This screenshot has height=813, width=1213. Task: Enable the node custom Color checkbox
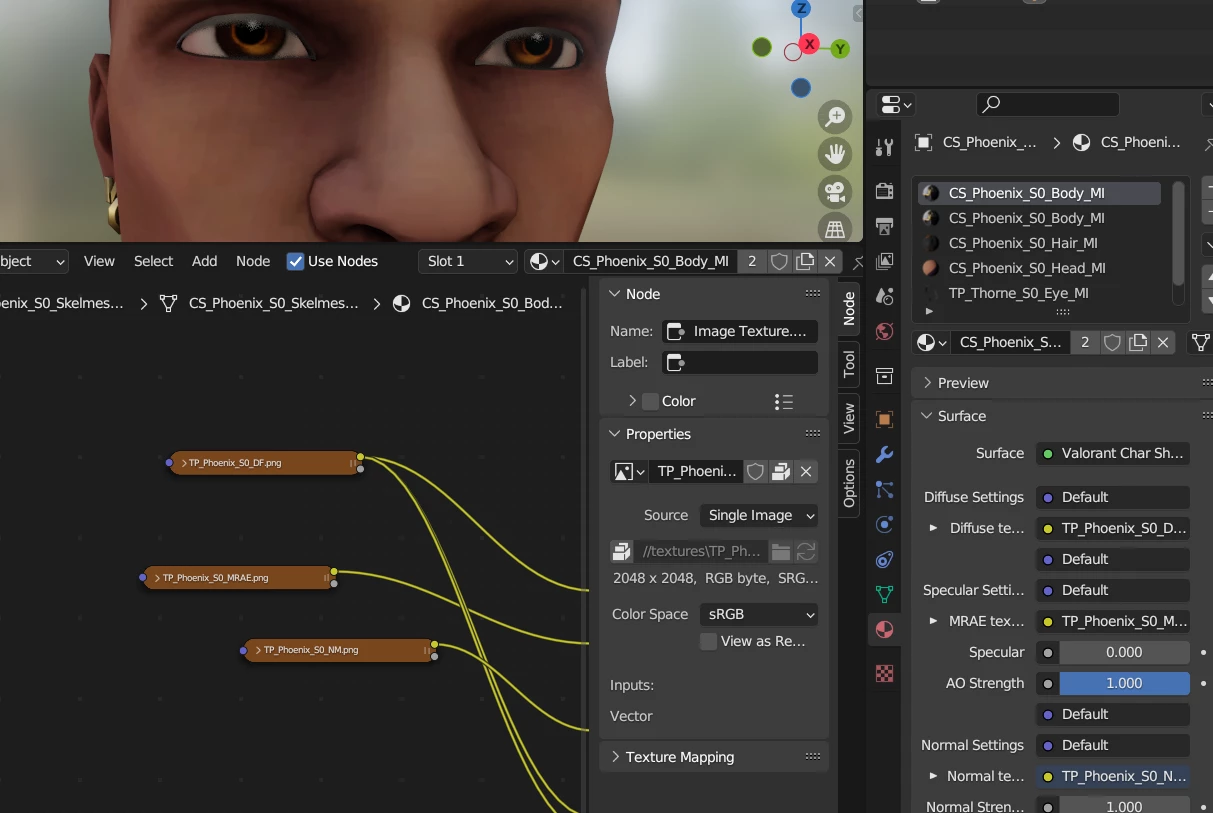[x=650, y=401]
